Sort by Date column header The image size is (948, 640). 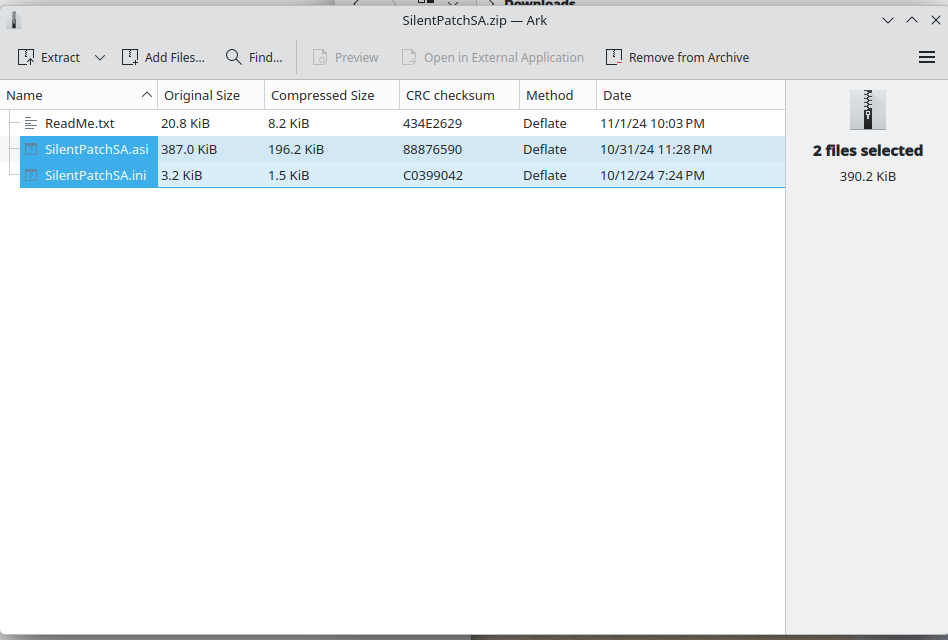(x=690, y=95)
